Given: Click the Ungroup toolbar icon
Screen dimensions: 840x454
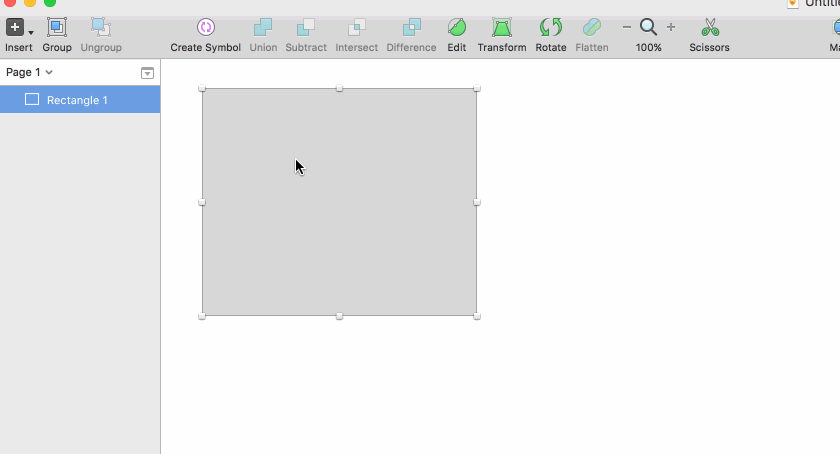Looking at the screenshot, I should 101,27.
